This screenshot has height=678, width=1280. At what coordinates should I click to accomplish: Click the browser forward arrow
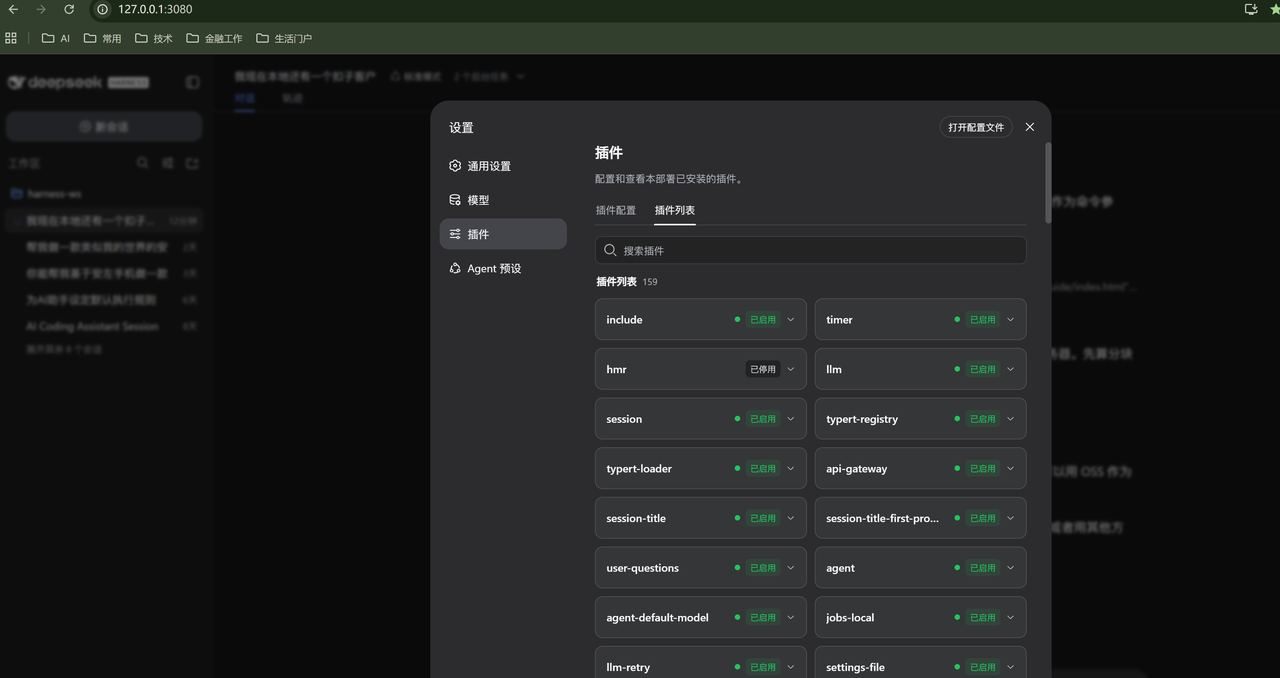pos(41,9)
